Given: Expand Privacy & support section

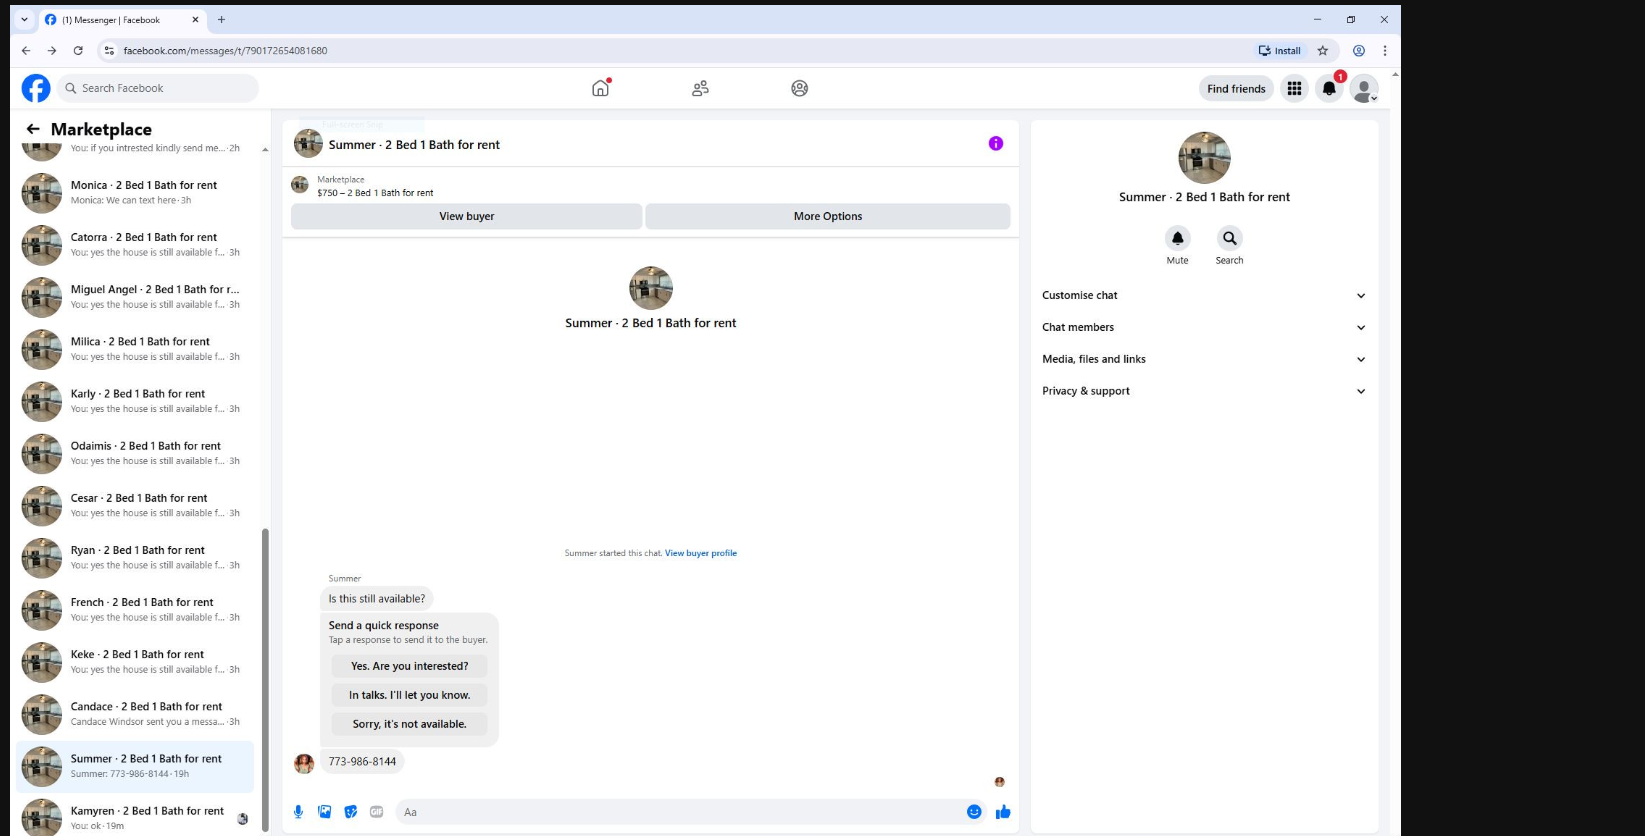Looking at the screenshot, I should (x=1204, y=391).
